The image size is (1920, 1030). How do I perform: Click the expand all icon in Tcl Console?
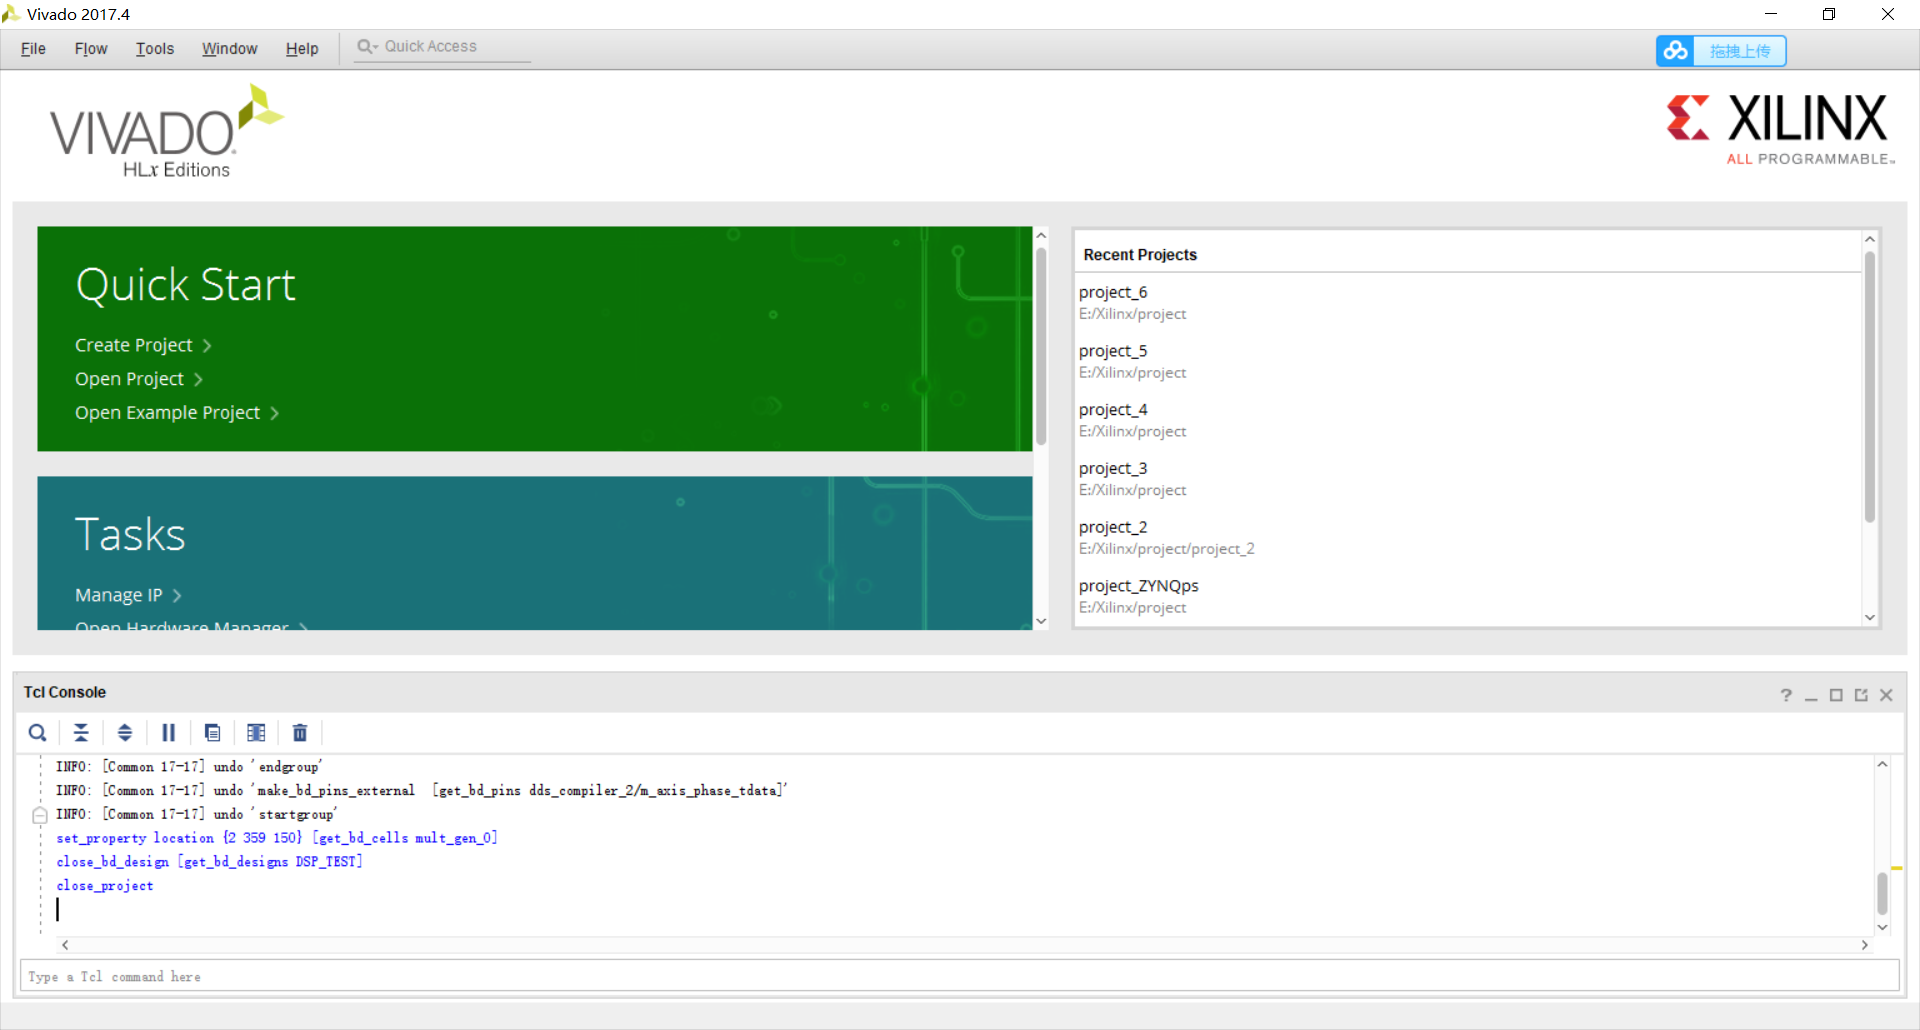125,733
